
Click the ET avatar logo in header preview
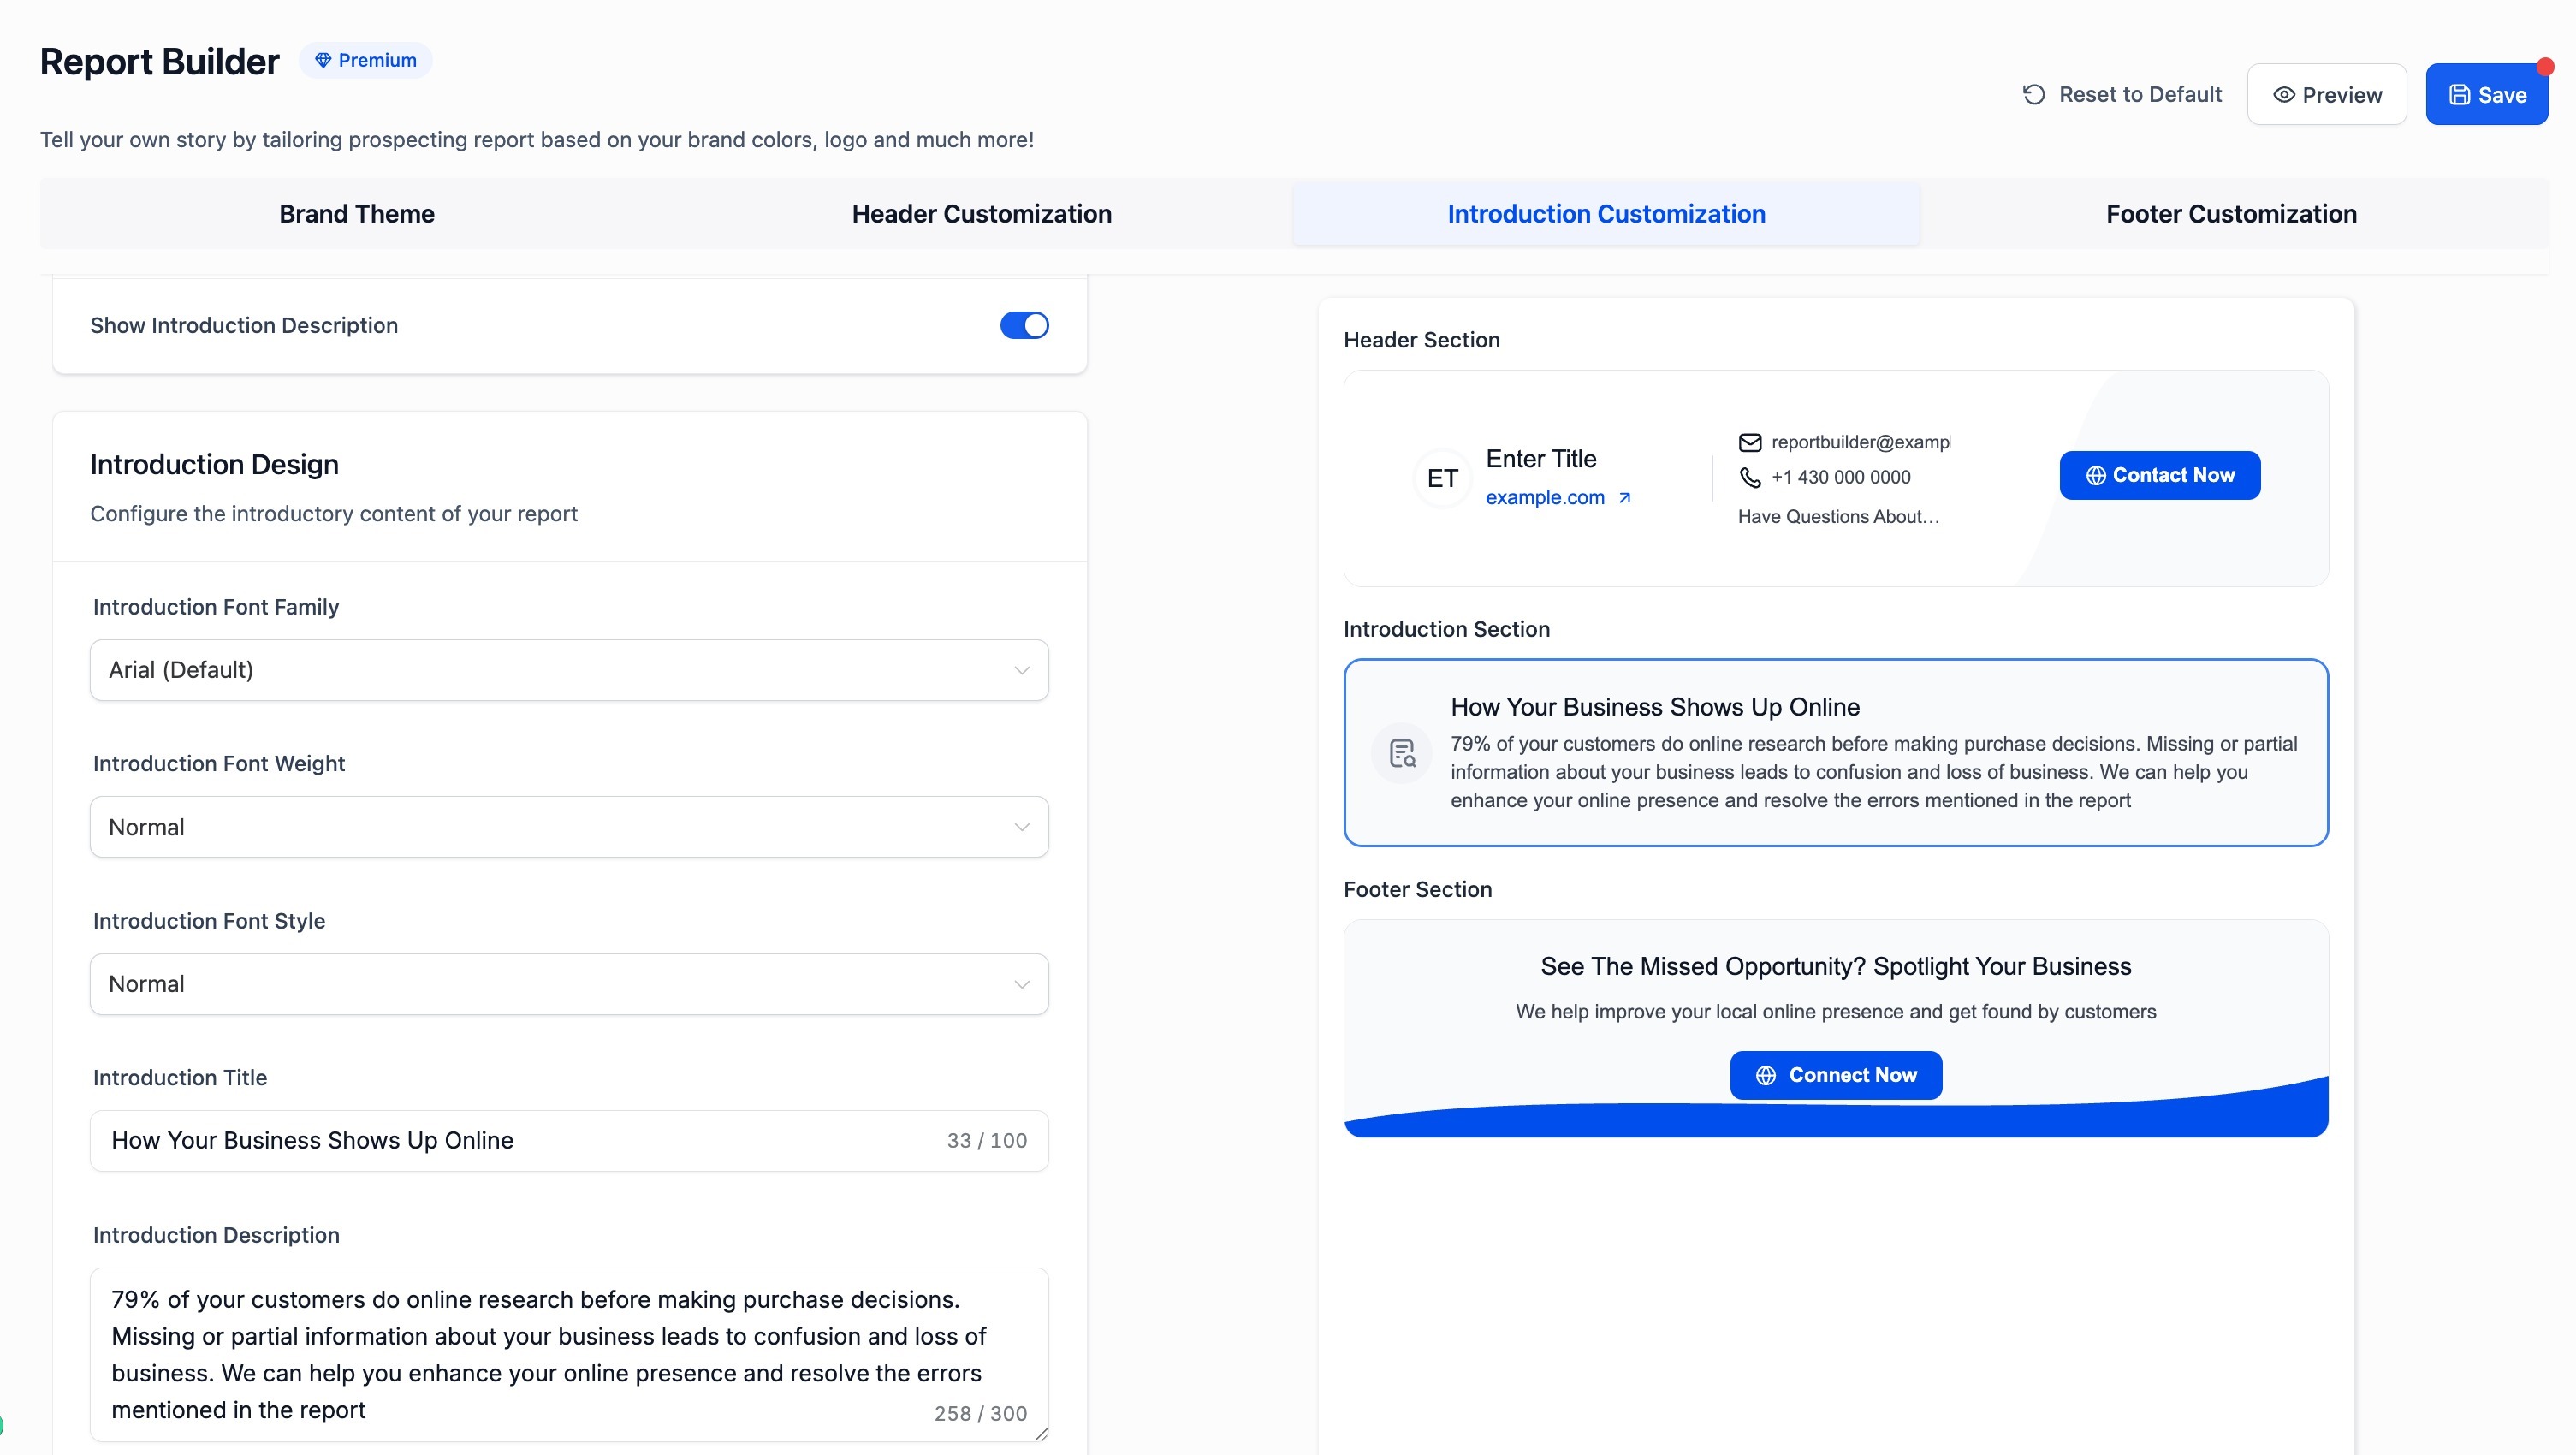(x=1442, y=478)
